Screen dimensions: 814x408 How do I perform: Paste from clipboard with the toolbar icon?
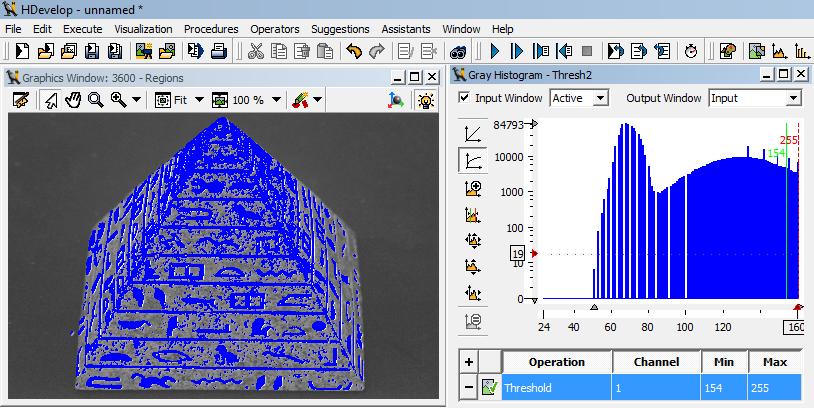tap(324, 51)
